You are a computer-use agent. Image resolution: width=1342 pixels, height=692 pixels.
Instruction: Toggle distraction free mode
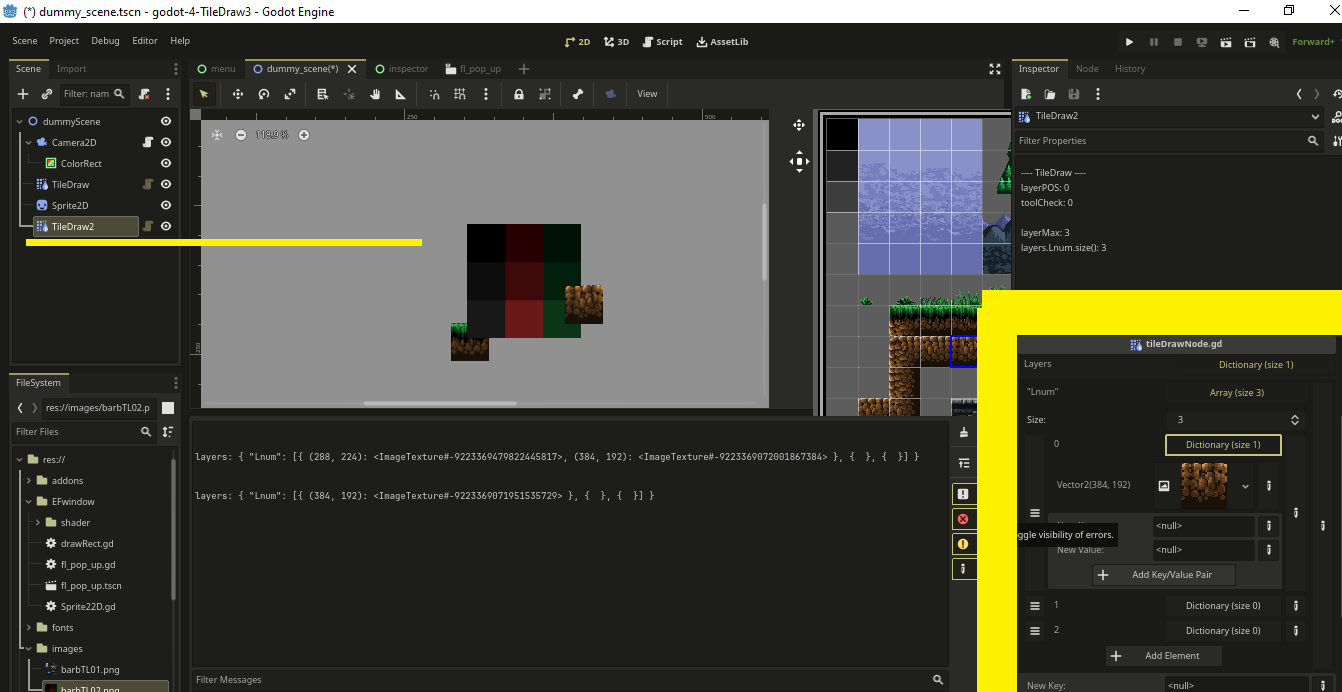(995, 69)
